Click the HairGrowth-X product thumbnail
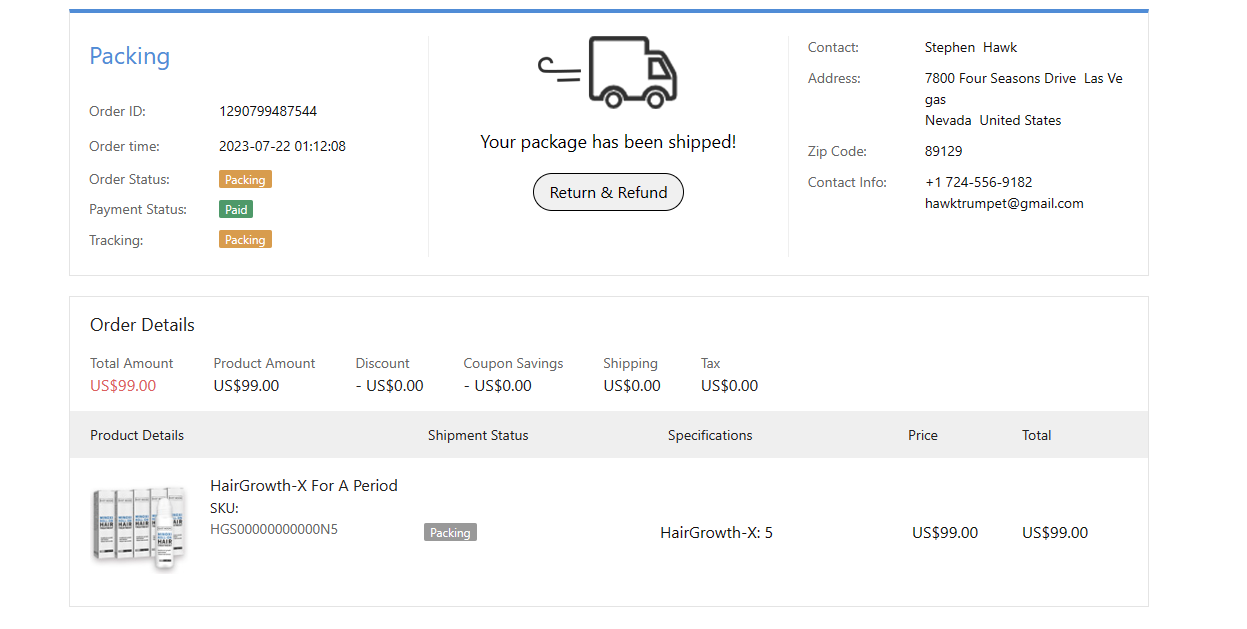 (138, 529)
